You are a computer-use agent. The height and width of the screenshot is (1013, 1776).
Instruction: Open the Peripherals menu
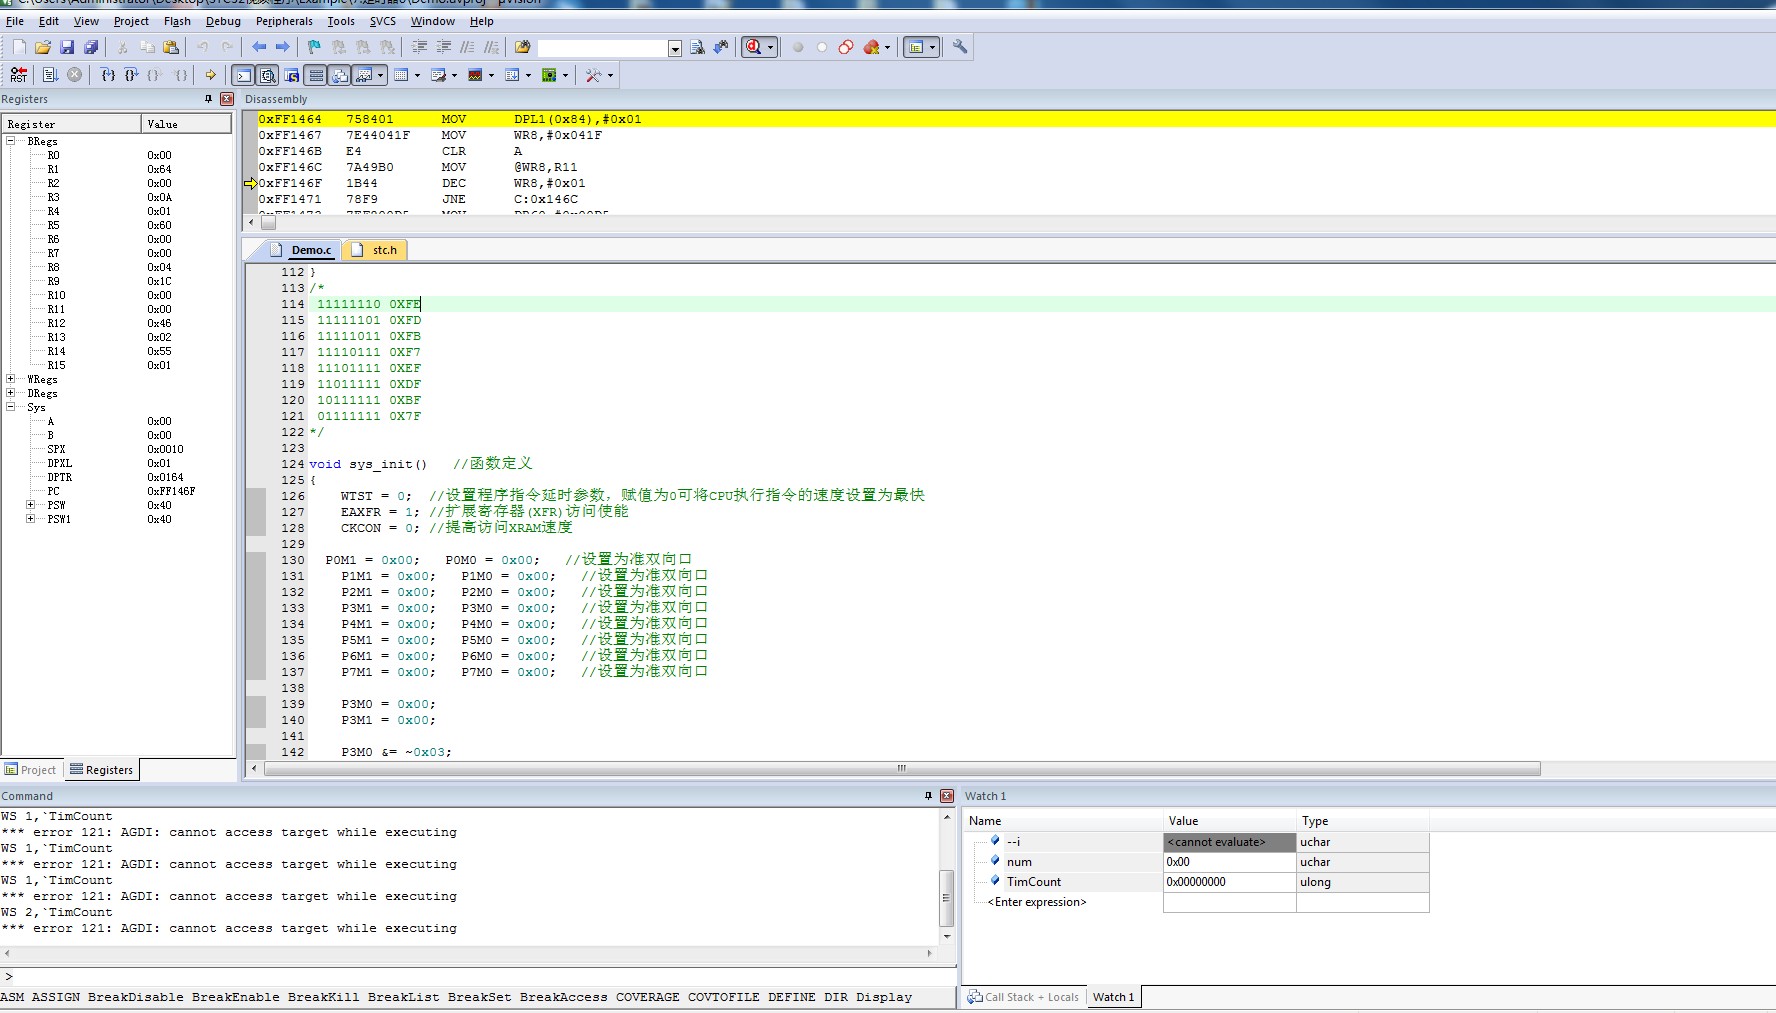[284, 21]
